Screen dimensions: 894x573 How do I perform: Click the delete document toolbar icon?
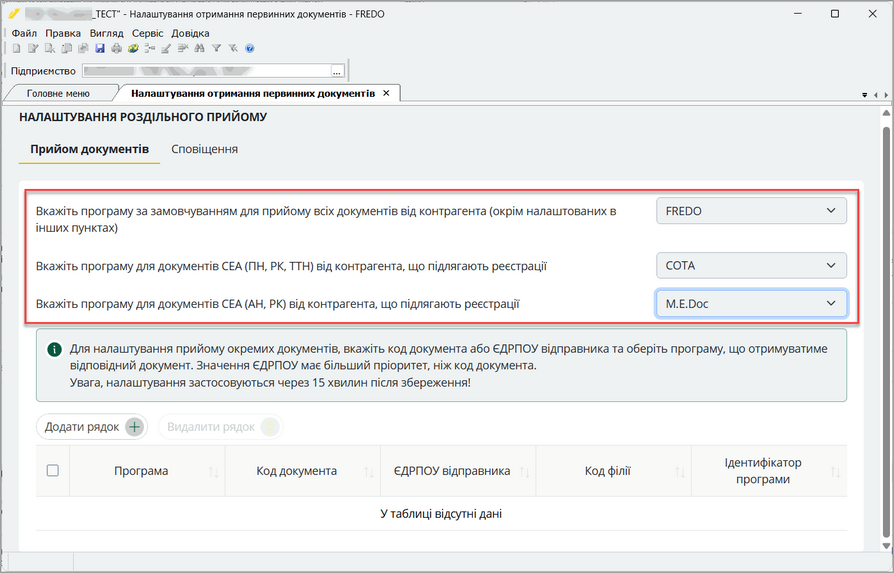(x=50, y=48)
